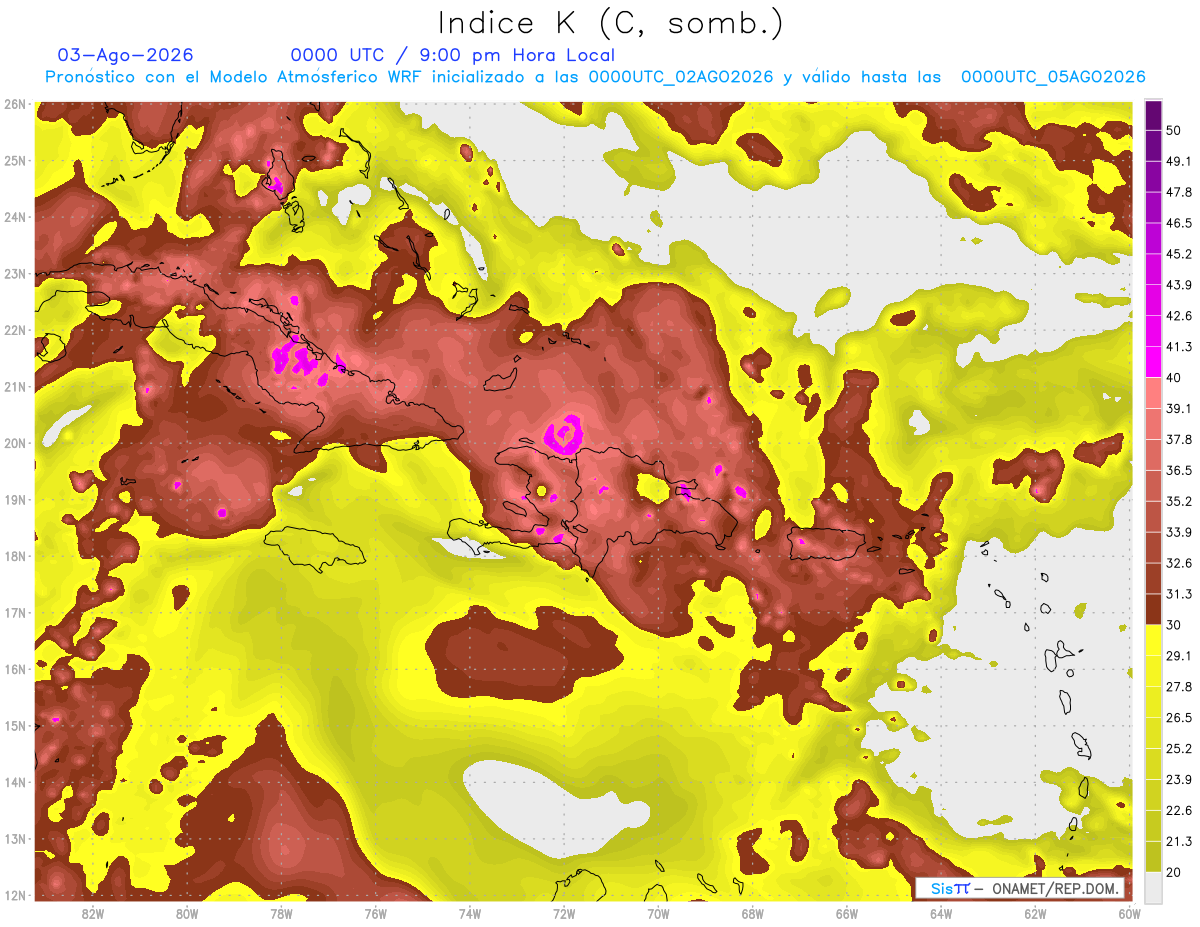Click the "21N" latitude label
This screenshot has height=927, width=1200.
pyautogui.click(x=15, y=387)
